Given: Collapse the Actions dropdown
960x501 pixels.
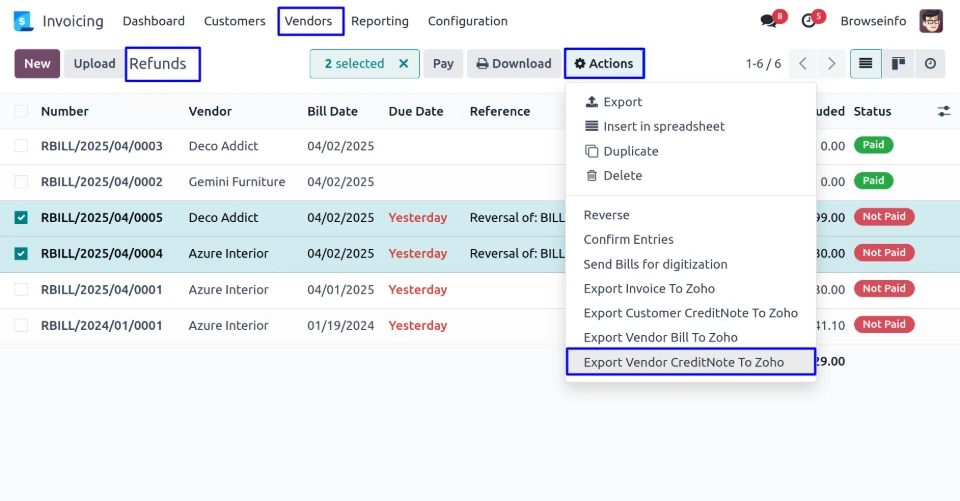Looking at the screenshot, I should tap(604, 64).
